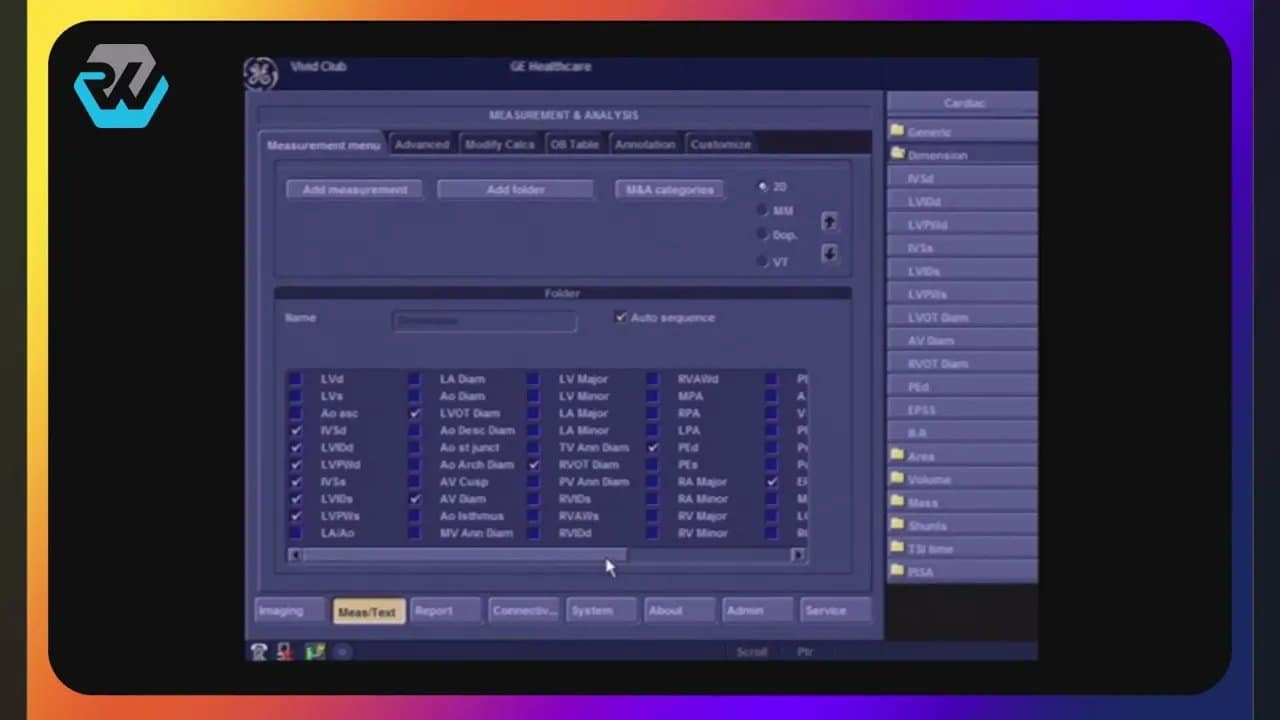Open the M&A categories button
This screenshot has height=720, width=1280.
pyautogui.click(x=668, y=189)
